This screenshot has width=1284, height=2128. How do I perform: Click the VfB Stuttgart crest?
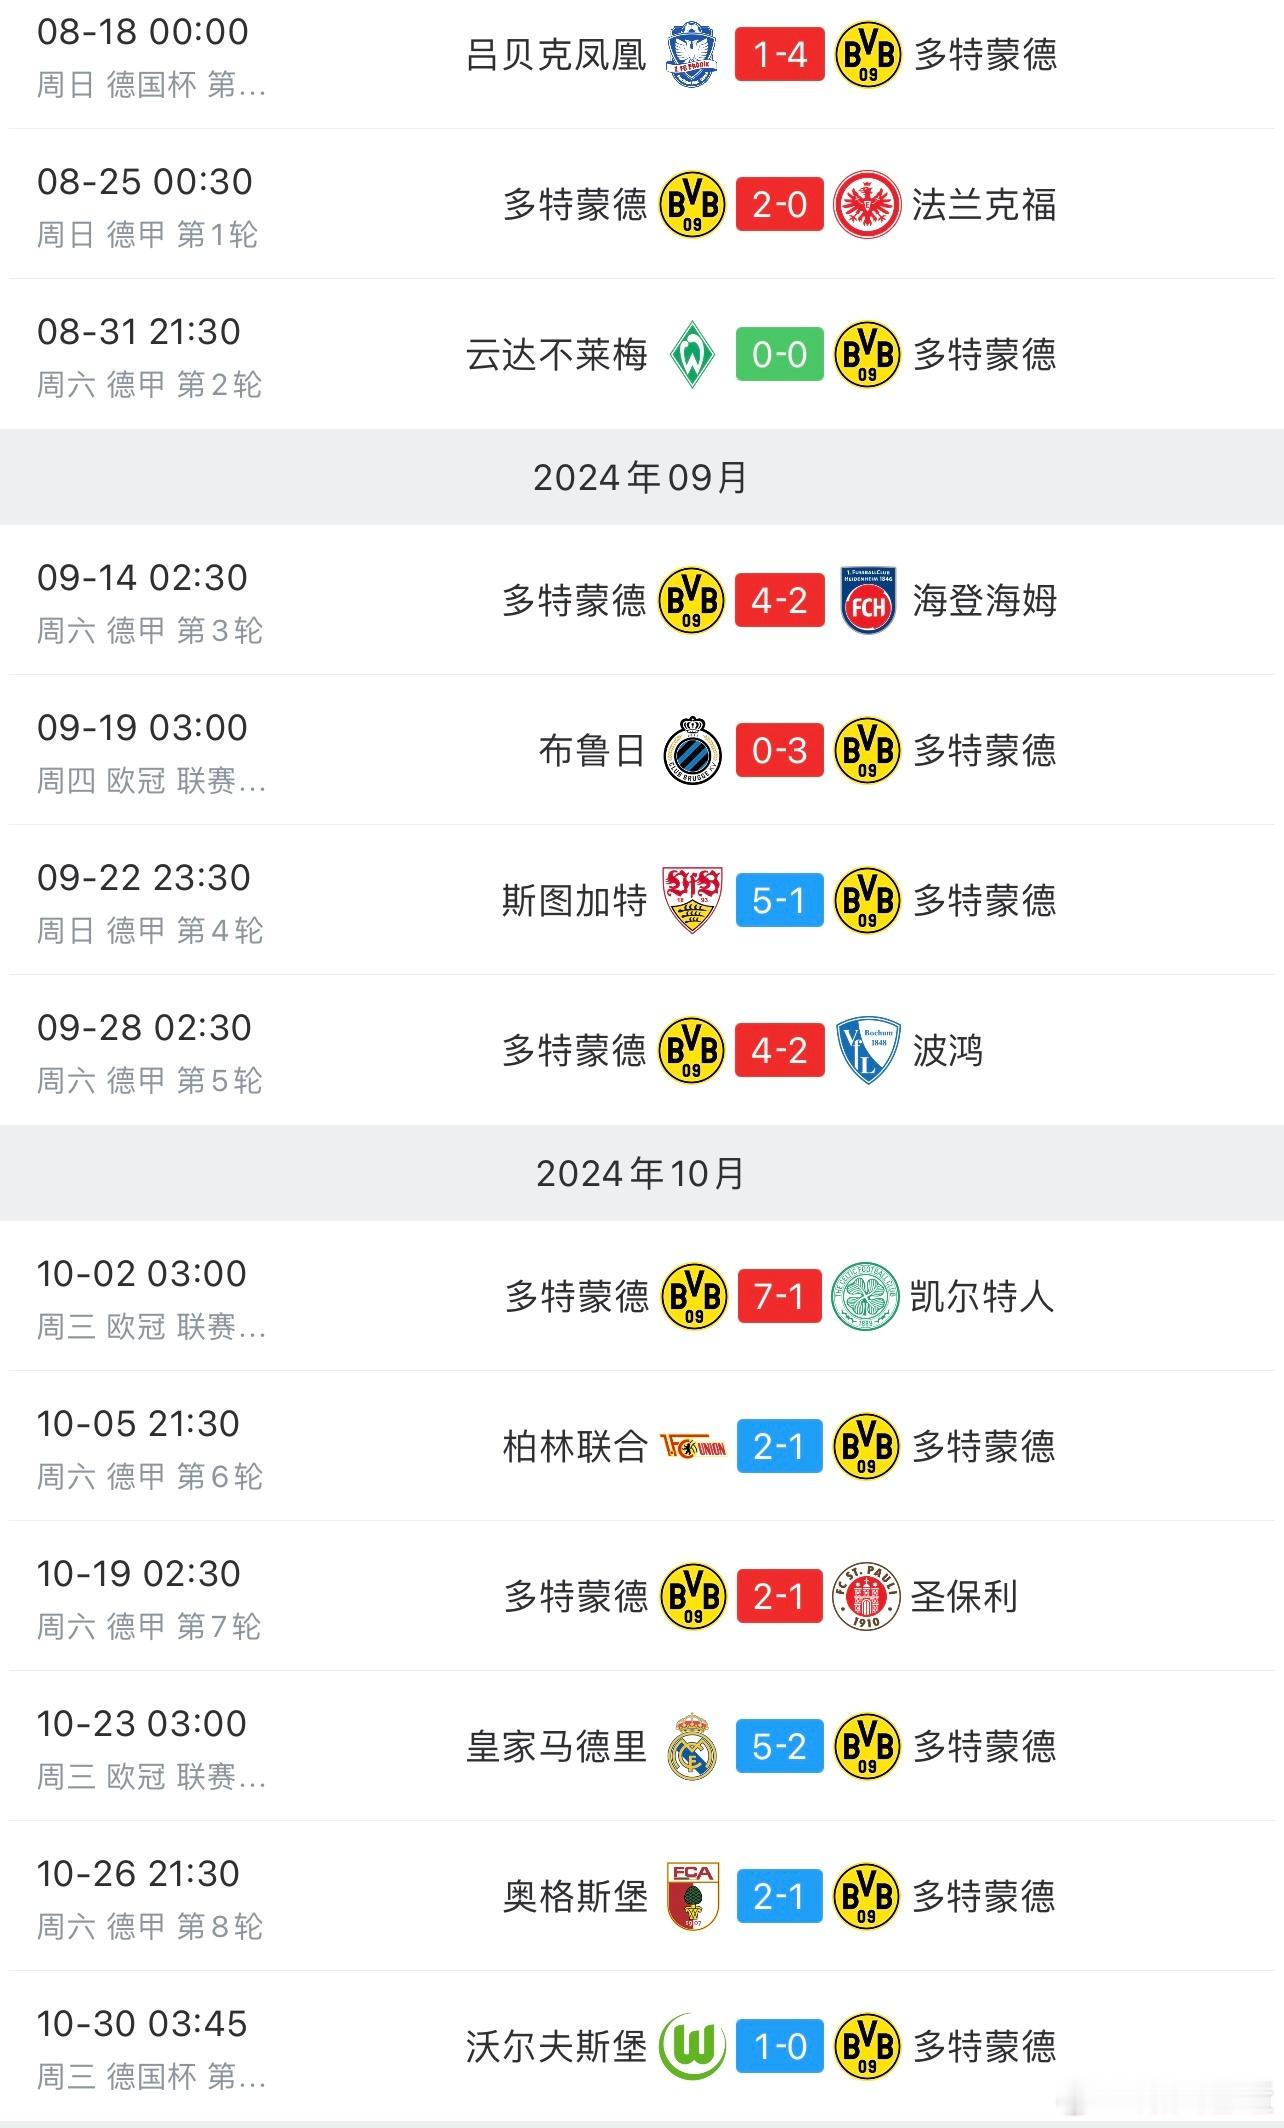pyautogui.click(x=692, y=900)
